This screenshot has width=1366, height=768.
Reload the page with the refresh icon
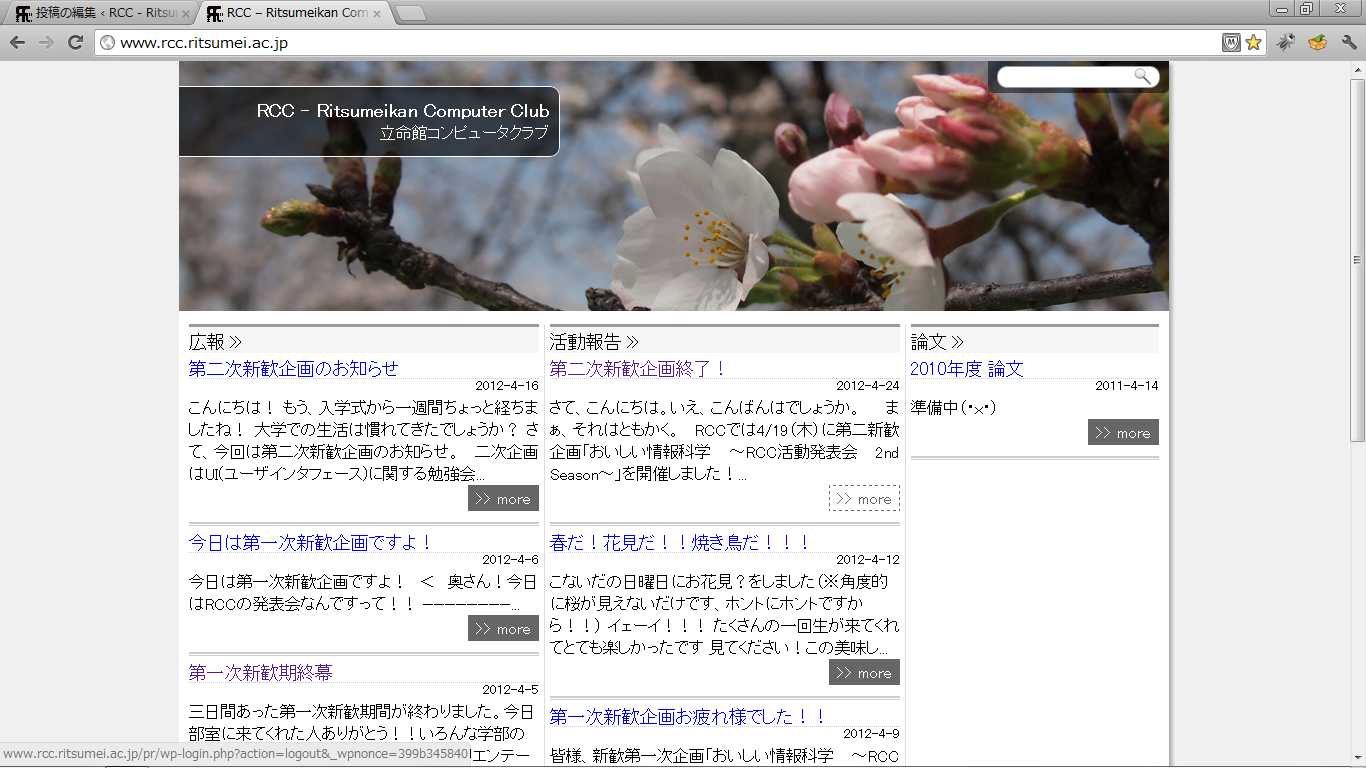(75, 42)
